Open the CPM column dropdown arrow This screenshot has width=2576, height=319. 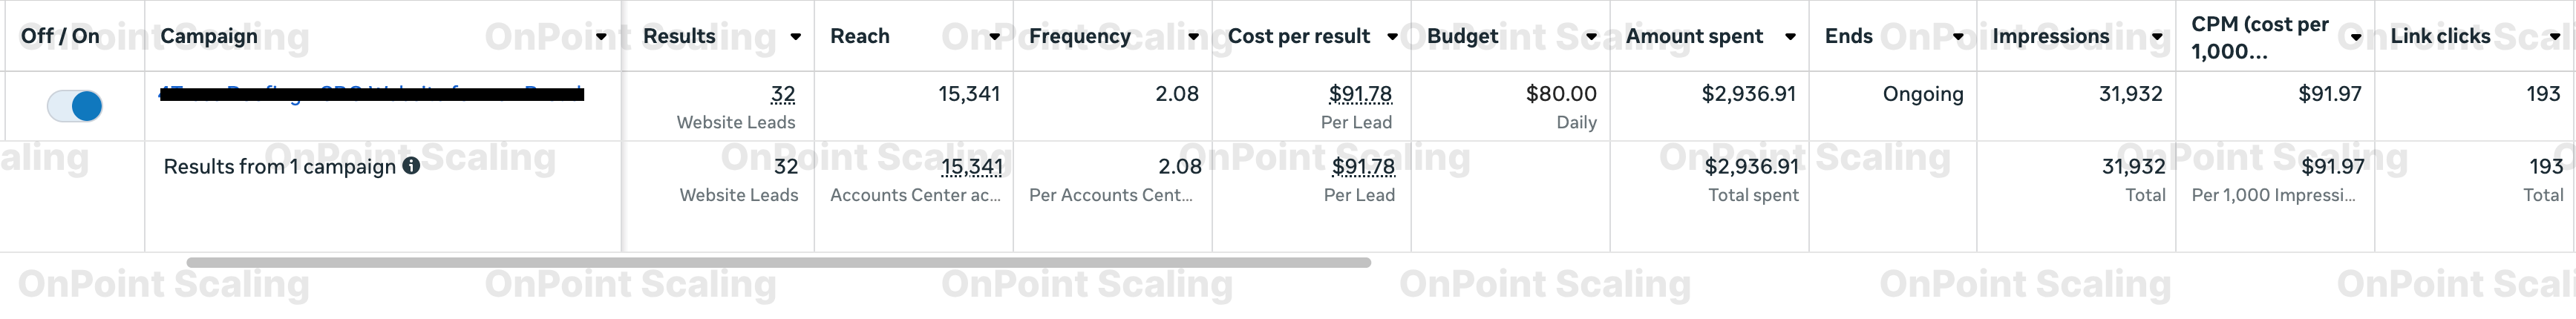(2356, 37)
